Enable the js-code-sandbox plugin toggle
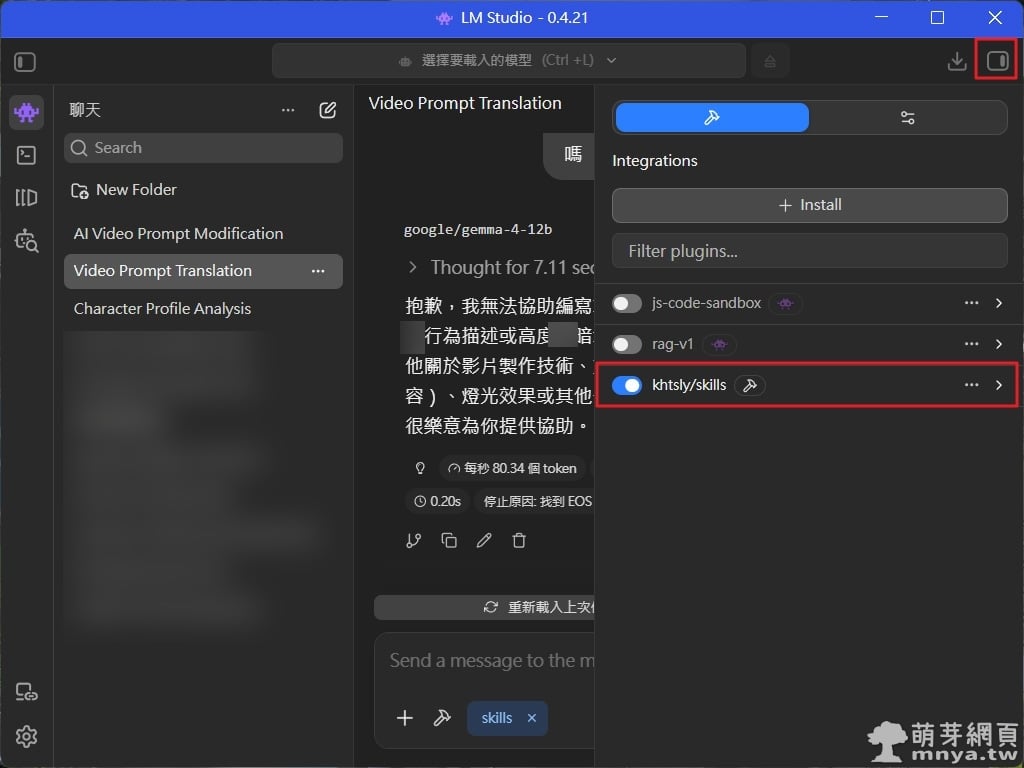 627,303
